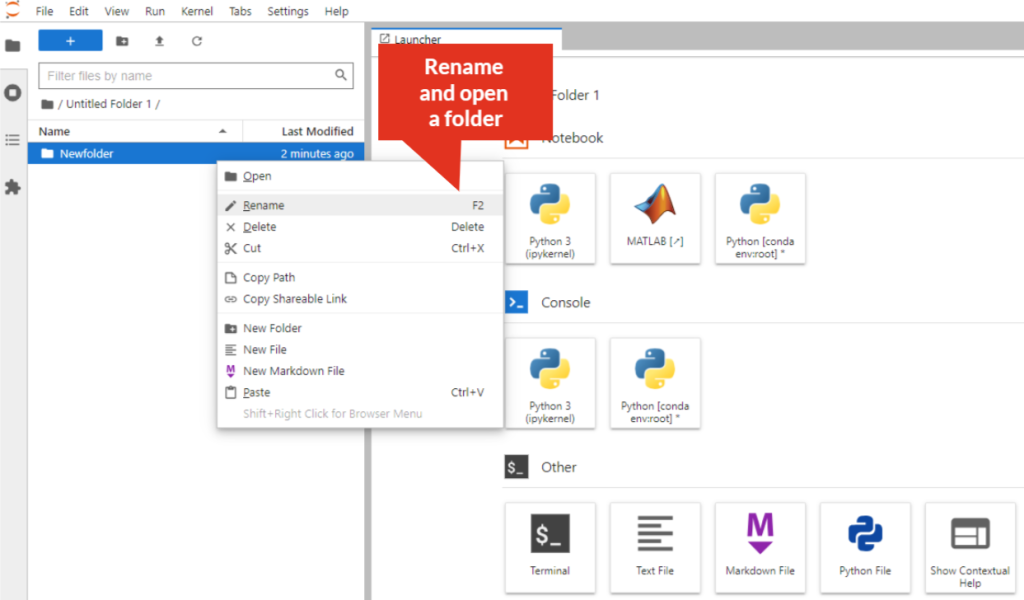Select Copy Path in context menu
Screen dimensions: 1024x600
click(x=360, y=277)
